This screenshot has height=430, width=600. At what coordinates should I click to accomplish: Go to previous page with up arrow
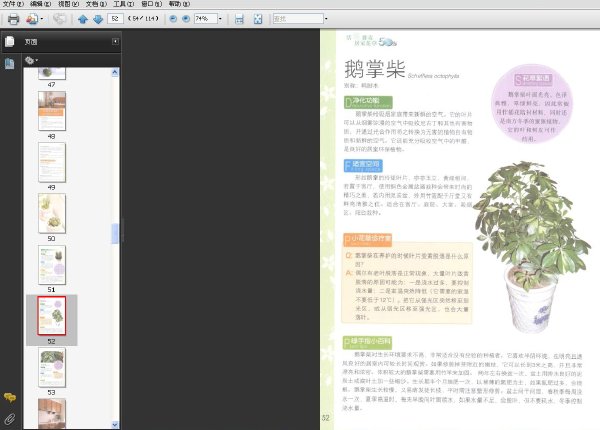tap(83, 19)
